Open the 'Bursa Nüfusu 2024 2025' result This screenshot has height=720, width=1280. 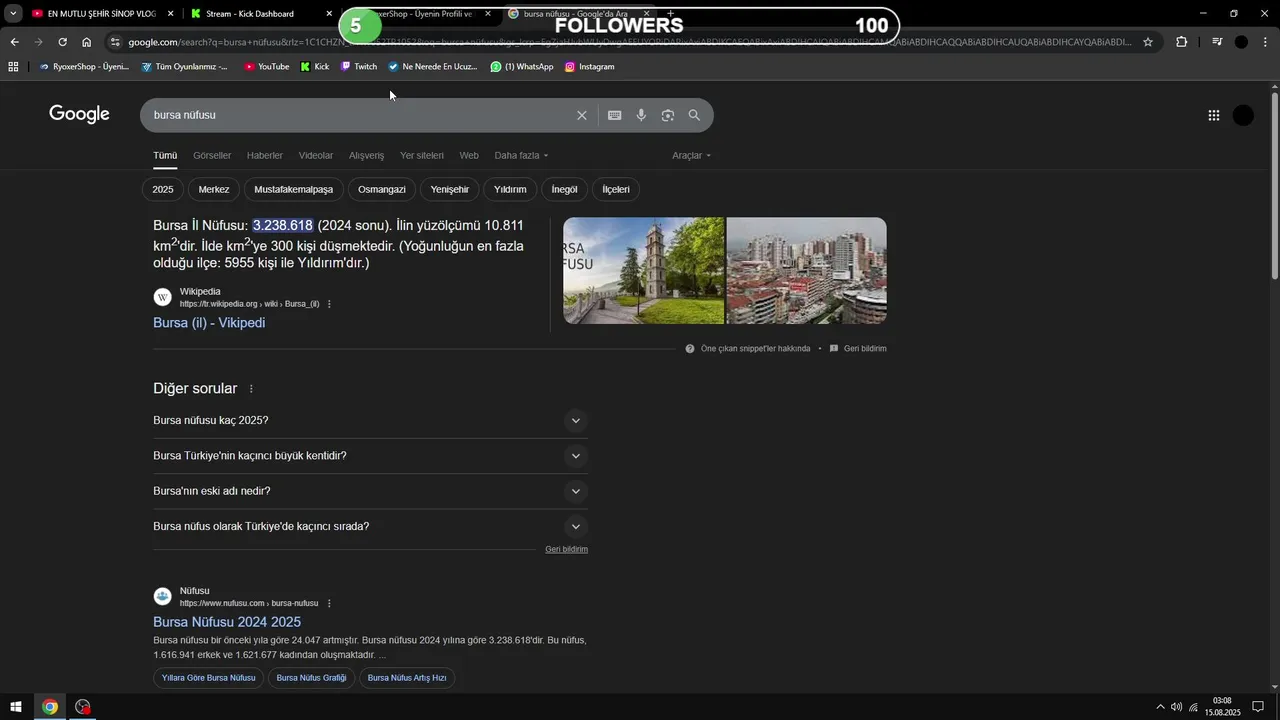pyautogui.click(x=227, y=622)
